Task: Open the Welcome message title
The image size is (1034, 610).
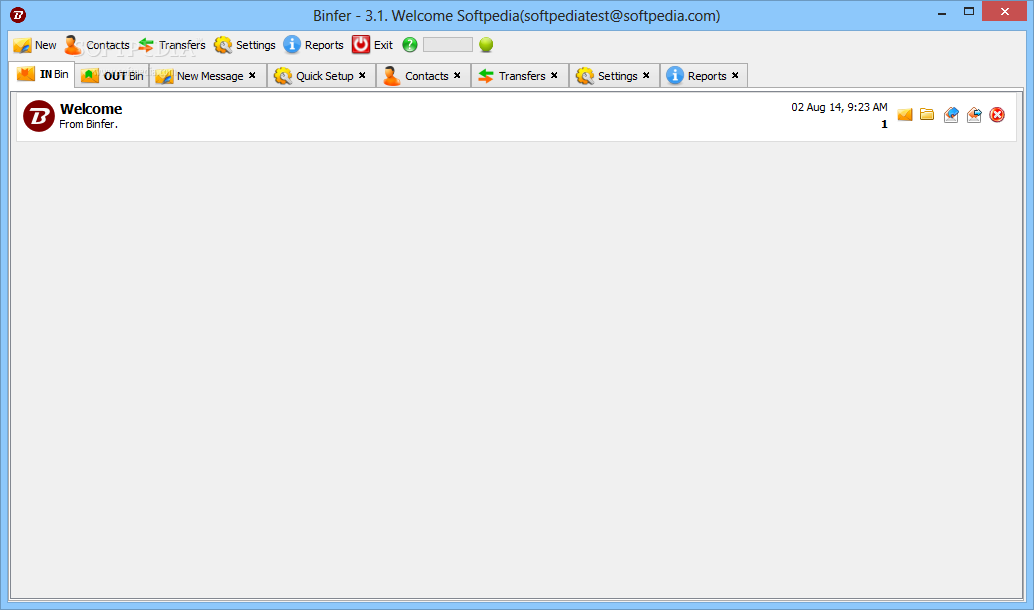Action: coord(91,109)
